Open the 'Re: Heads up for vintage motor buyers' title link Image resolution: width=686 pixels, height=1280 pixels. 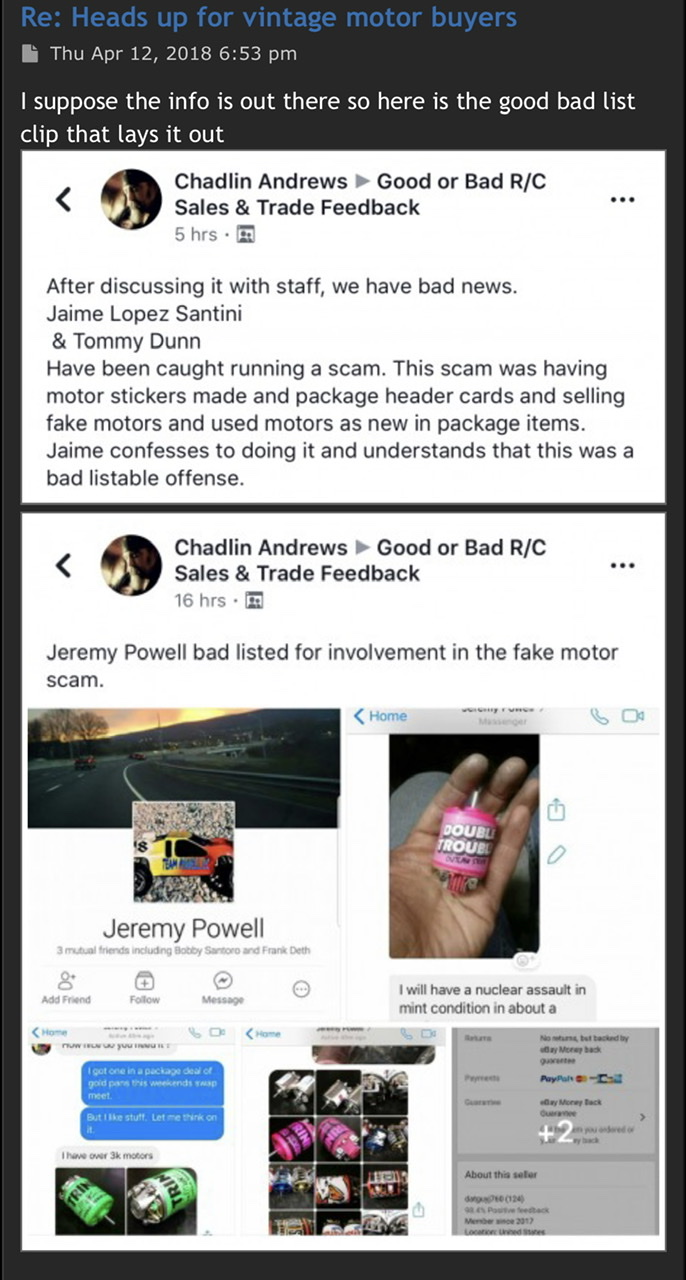[269, 17]
